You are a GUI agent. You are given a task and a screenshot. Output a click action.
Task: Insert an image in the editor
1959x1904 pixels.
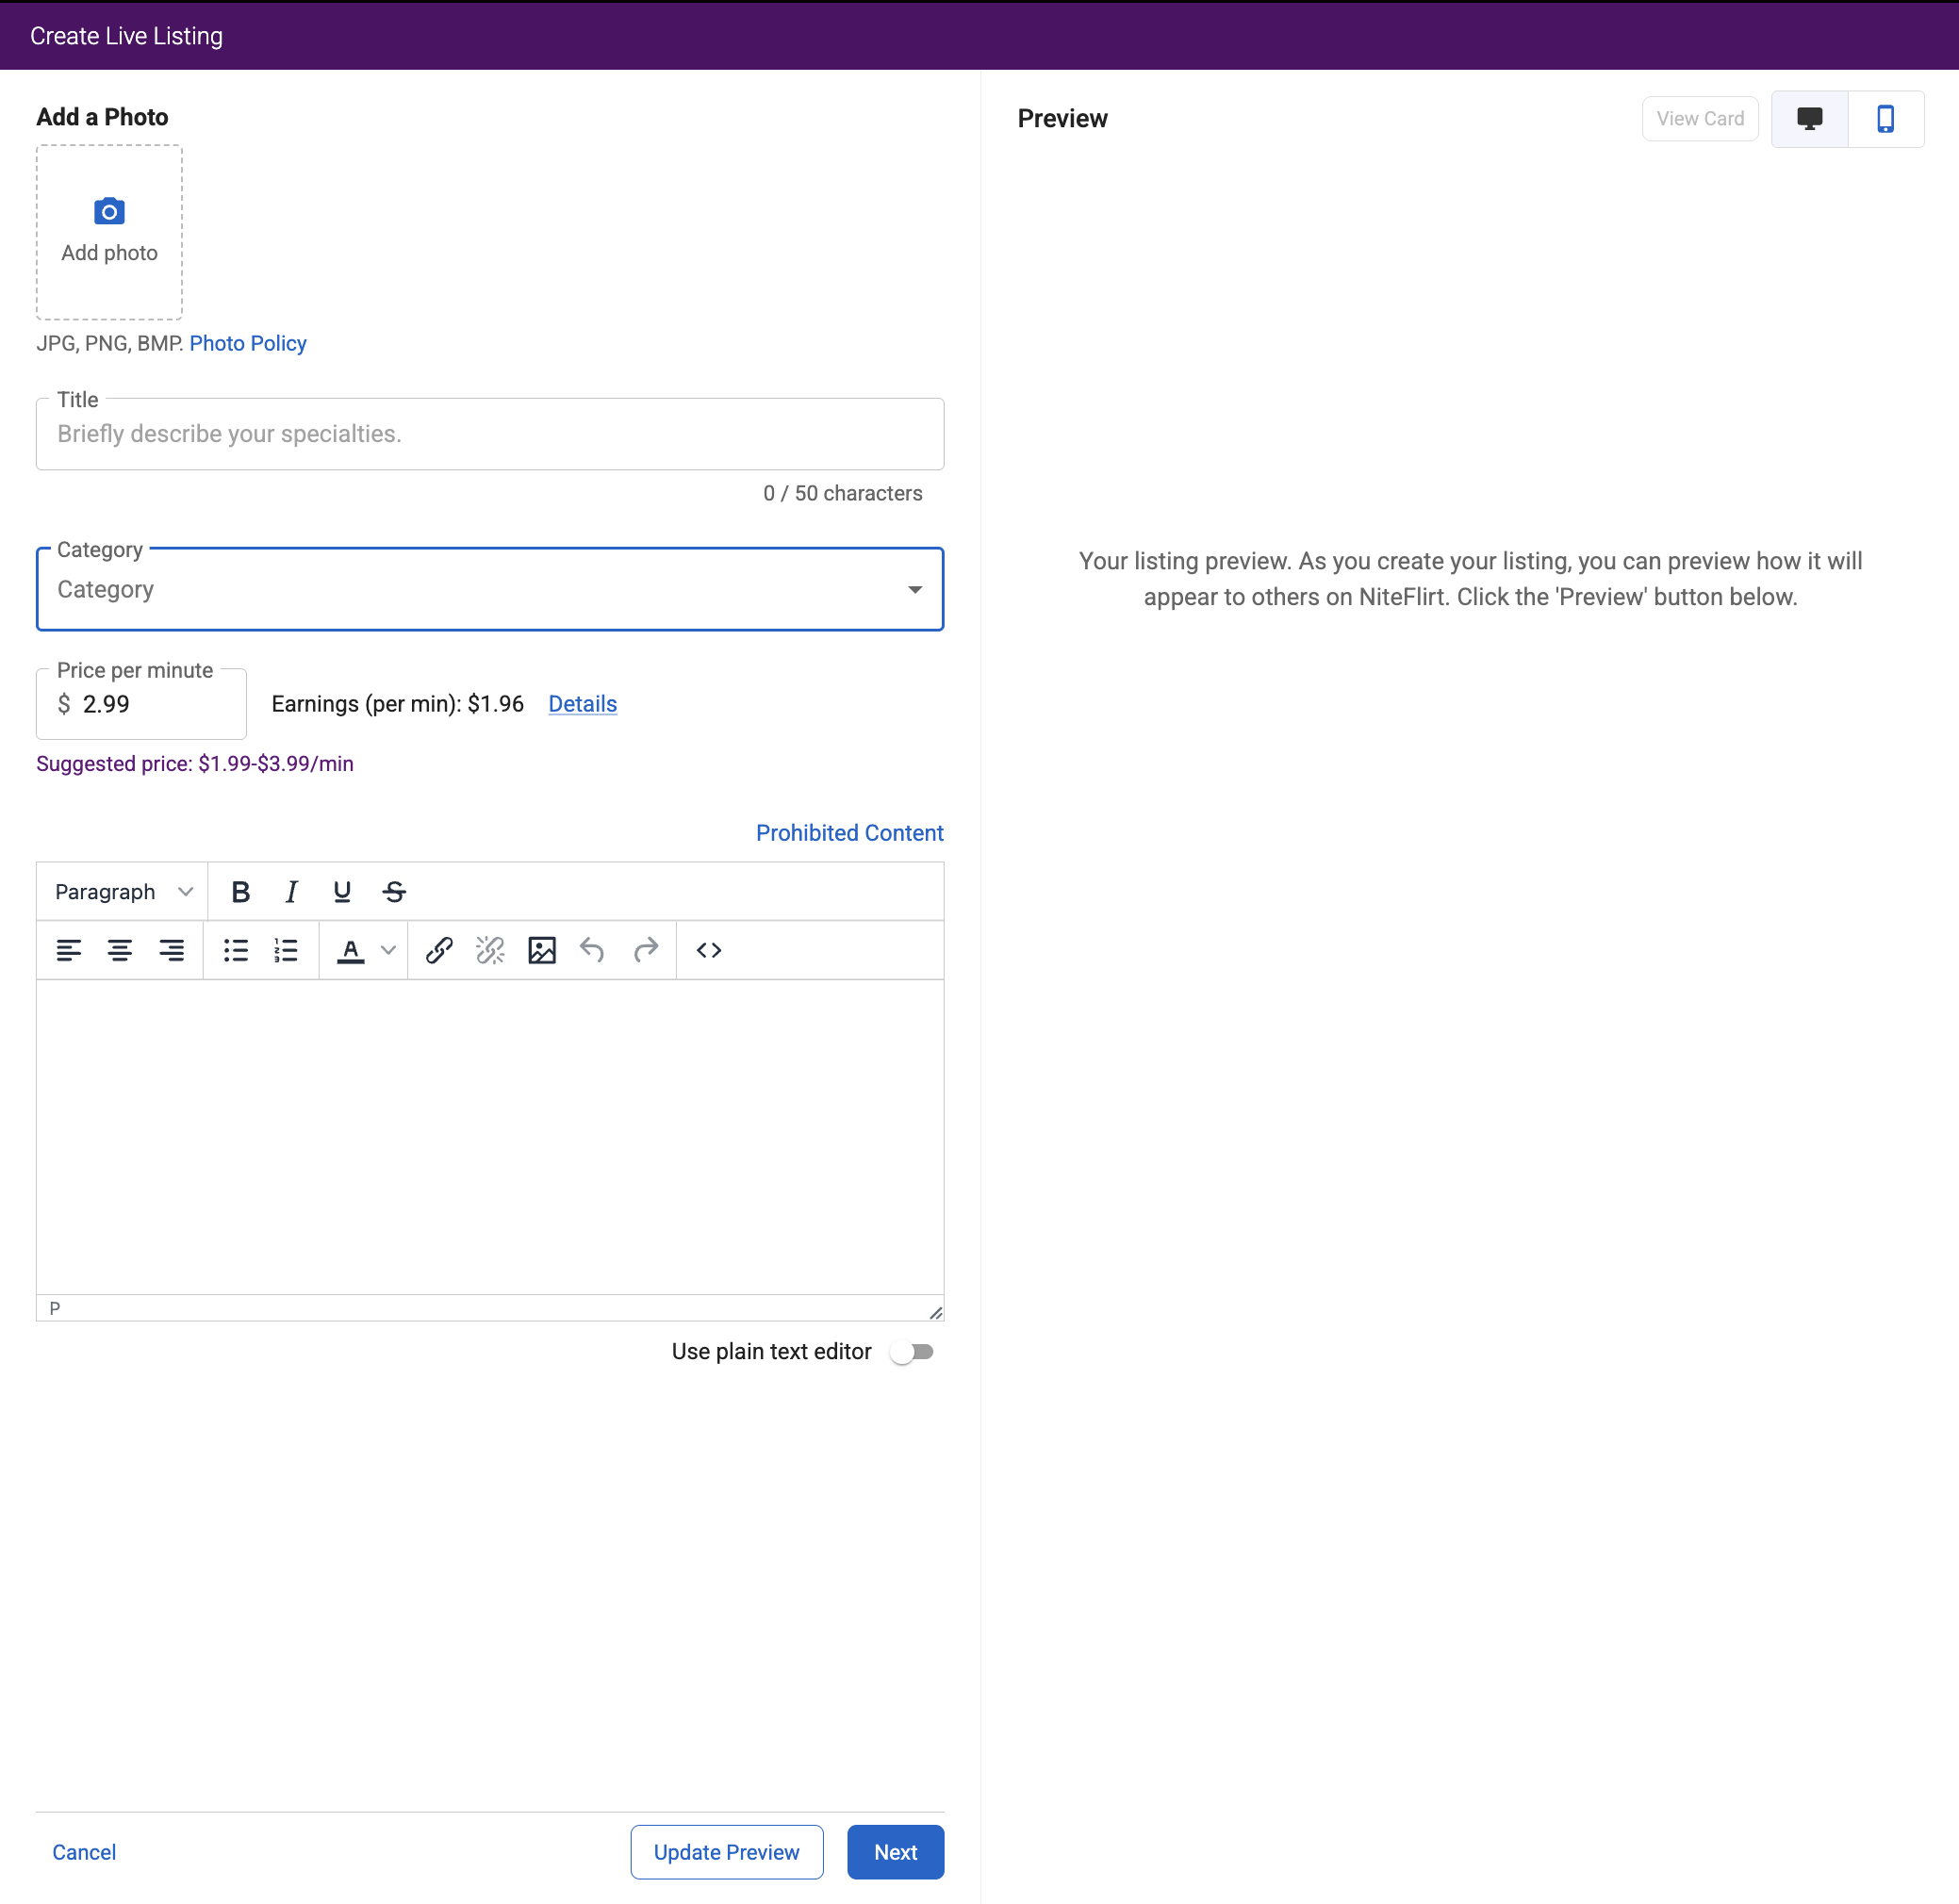[542, 950]
